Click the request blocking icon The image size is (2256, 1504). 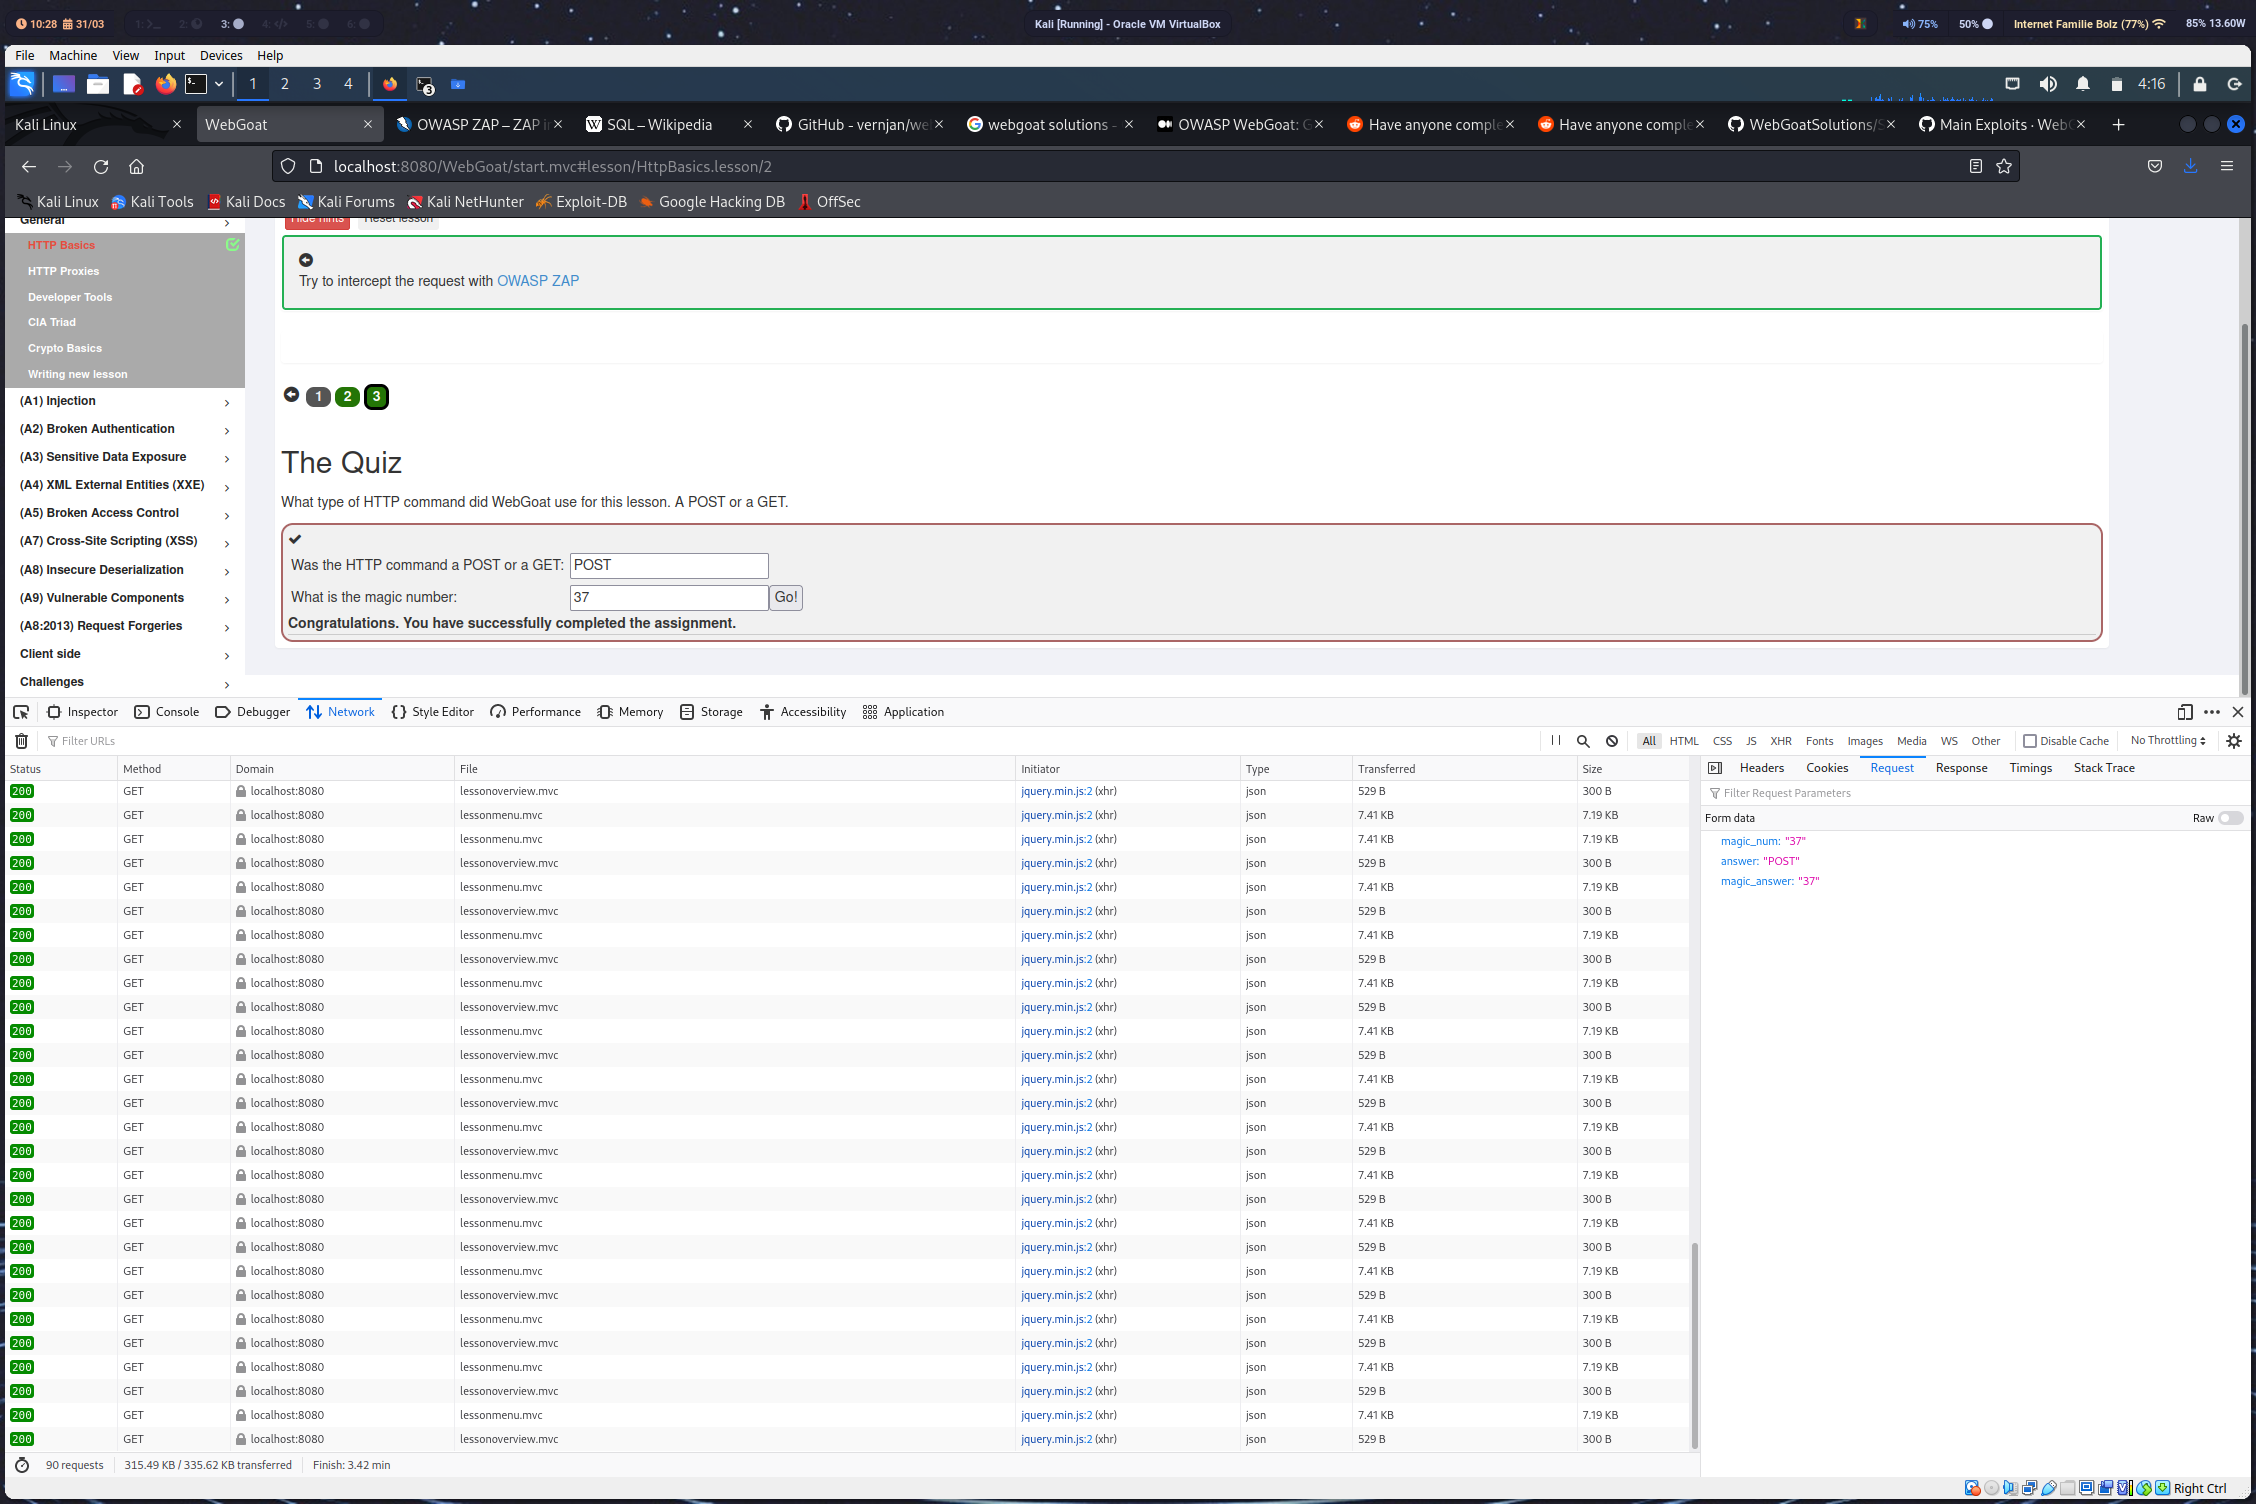click(x=1612, y=741)
